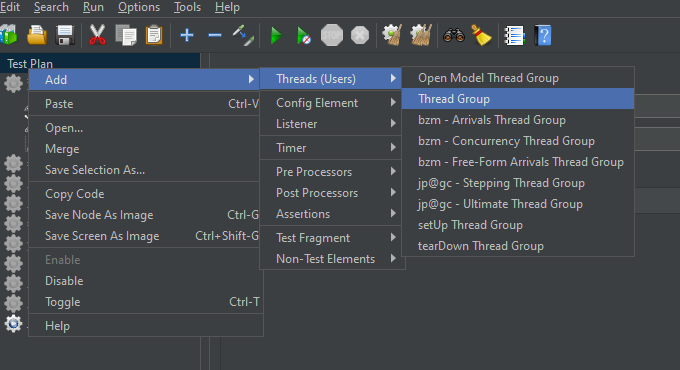
Task: Open the Run menu
Action: (93, 7)
